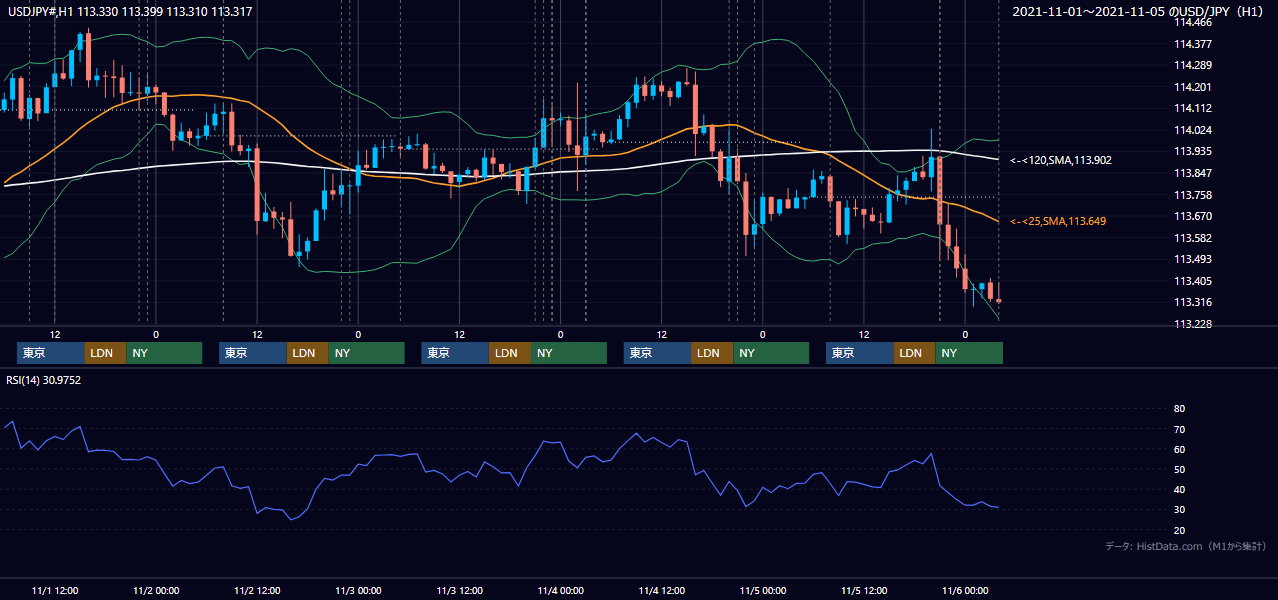Click price axis label 113.405
This screenshot has height=600, width=1278.
click(x=1192, y=281)
